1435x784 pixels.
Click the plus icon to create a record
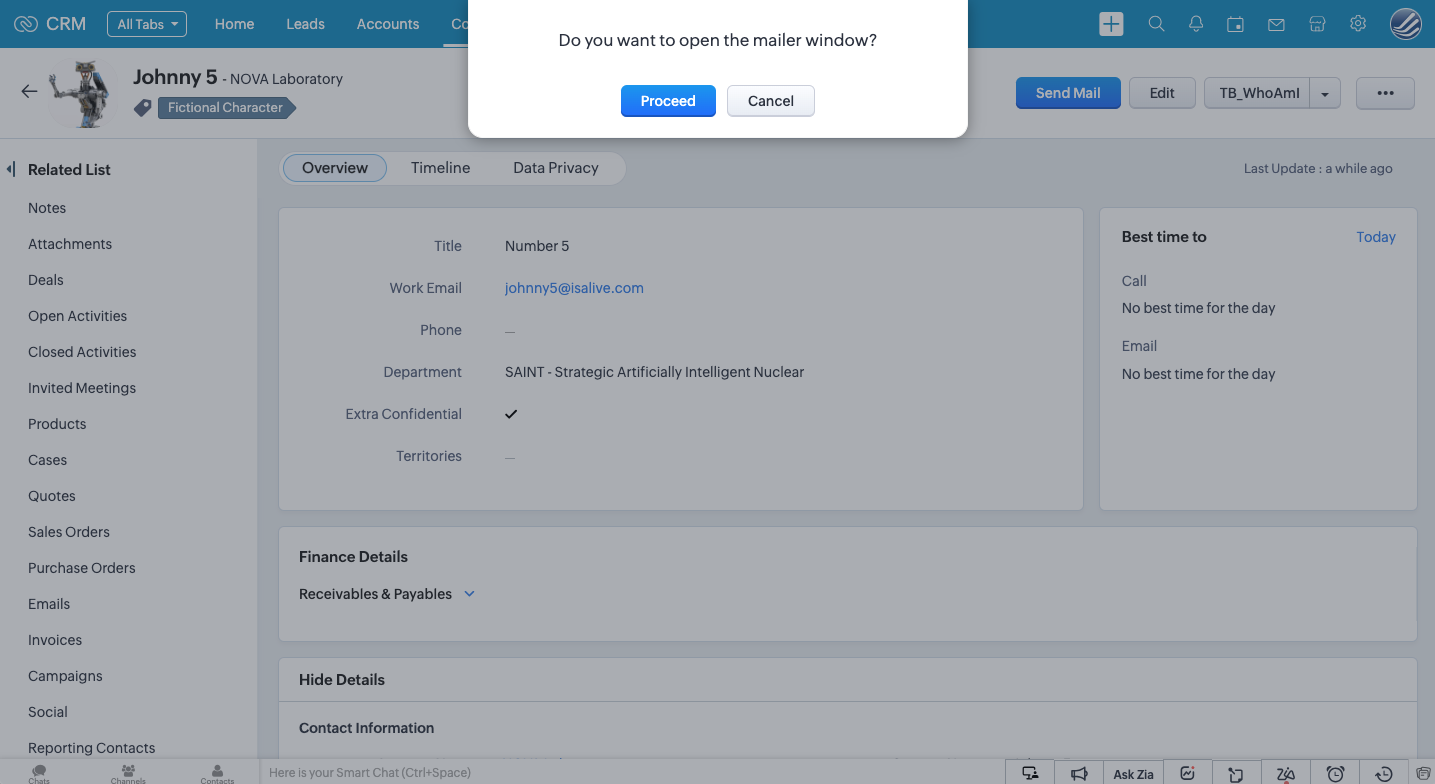pyautogui.click(x=1111, y=24)
